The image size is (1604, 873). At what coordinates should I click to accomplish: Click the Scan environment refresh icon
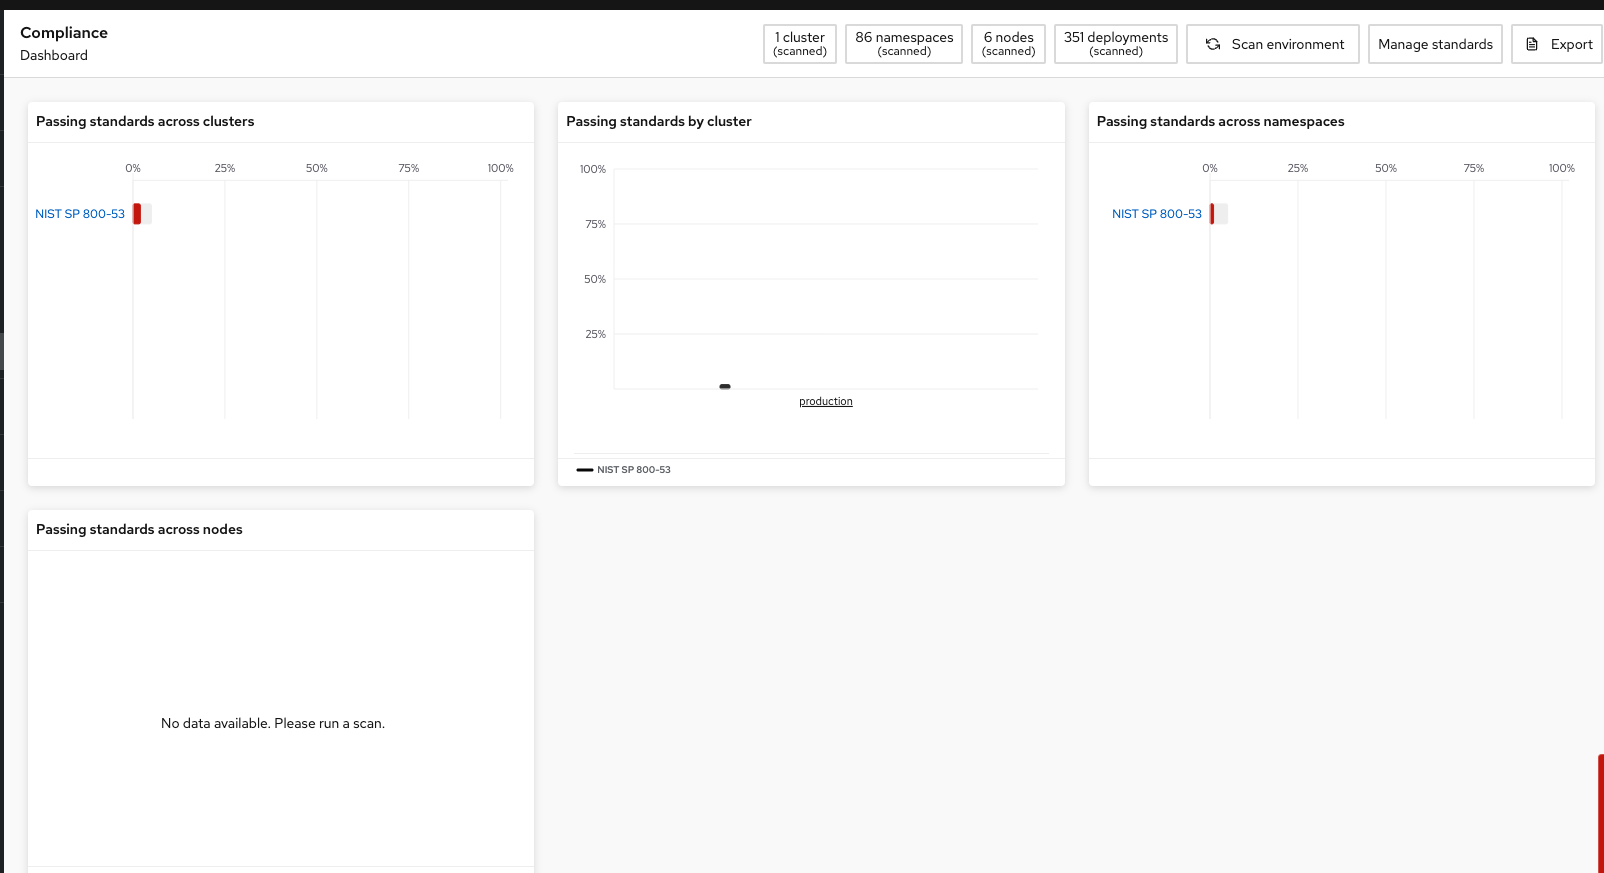[x=1213, y=44]
